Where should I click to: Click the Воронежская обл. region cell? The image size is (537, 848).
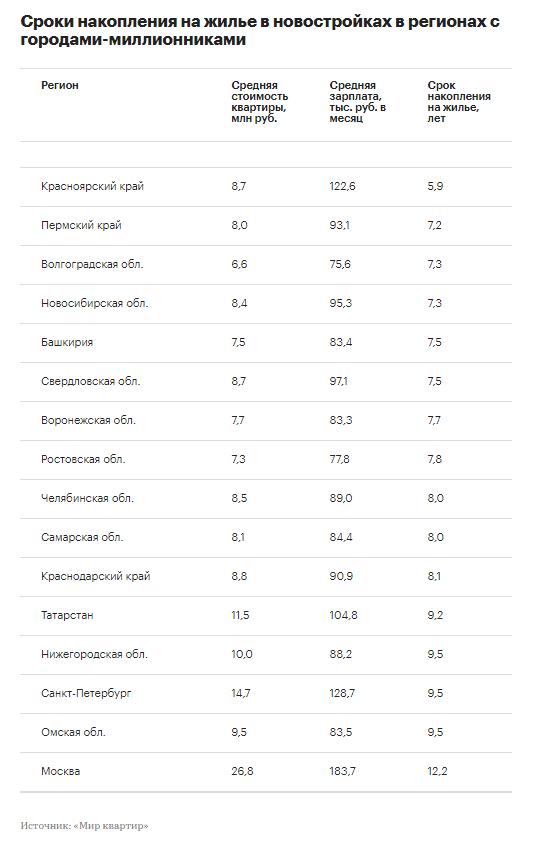[88, 420]
